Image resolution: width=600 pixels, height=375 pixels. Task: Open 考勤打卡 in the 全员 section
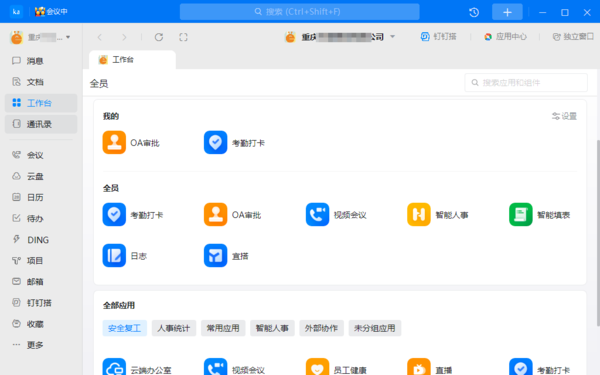pos(132,215)
